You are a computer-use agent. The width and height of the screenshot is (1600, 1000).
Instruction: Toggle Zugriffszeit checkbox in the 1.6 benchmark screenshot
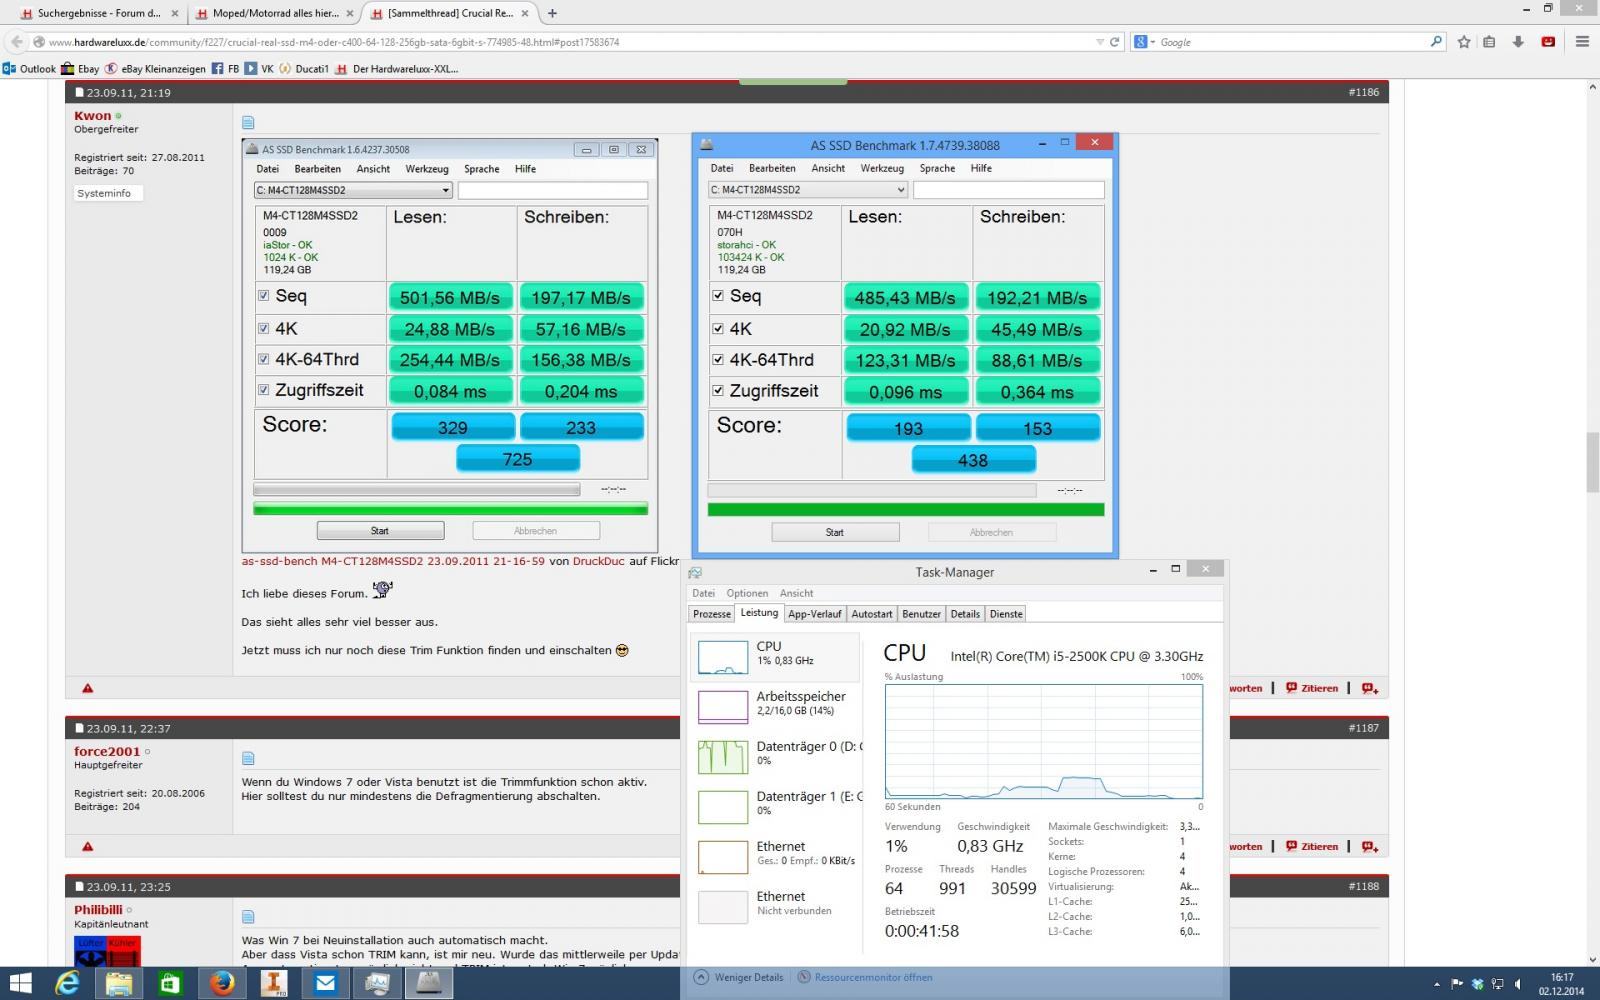coord(264,390)
